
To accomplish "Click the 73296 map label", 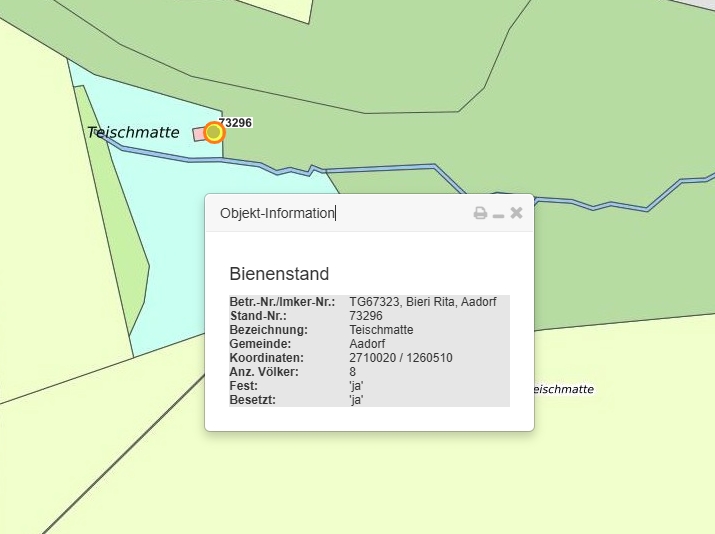I will point(235,122).
